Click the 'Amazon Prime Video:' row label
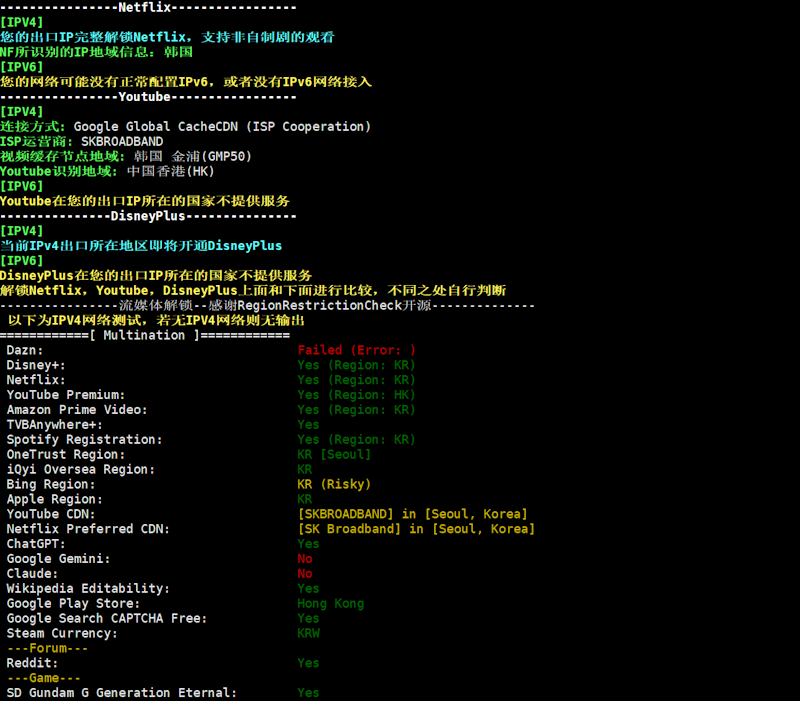Screen dimensions: 800x701 [77, 410]
